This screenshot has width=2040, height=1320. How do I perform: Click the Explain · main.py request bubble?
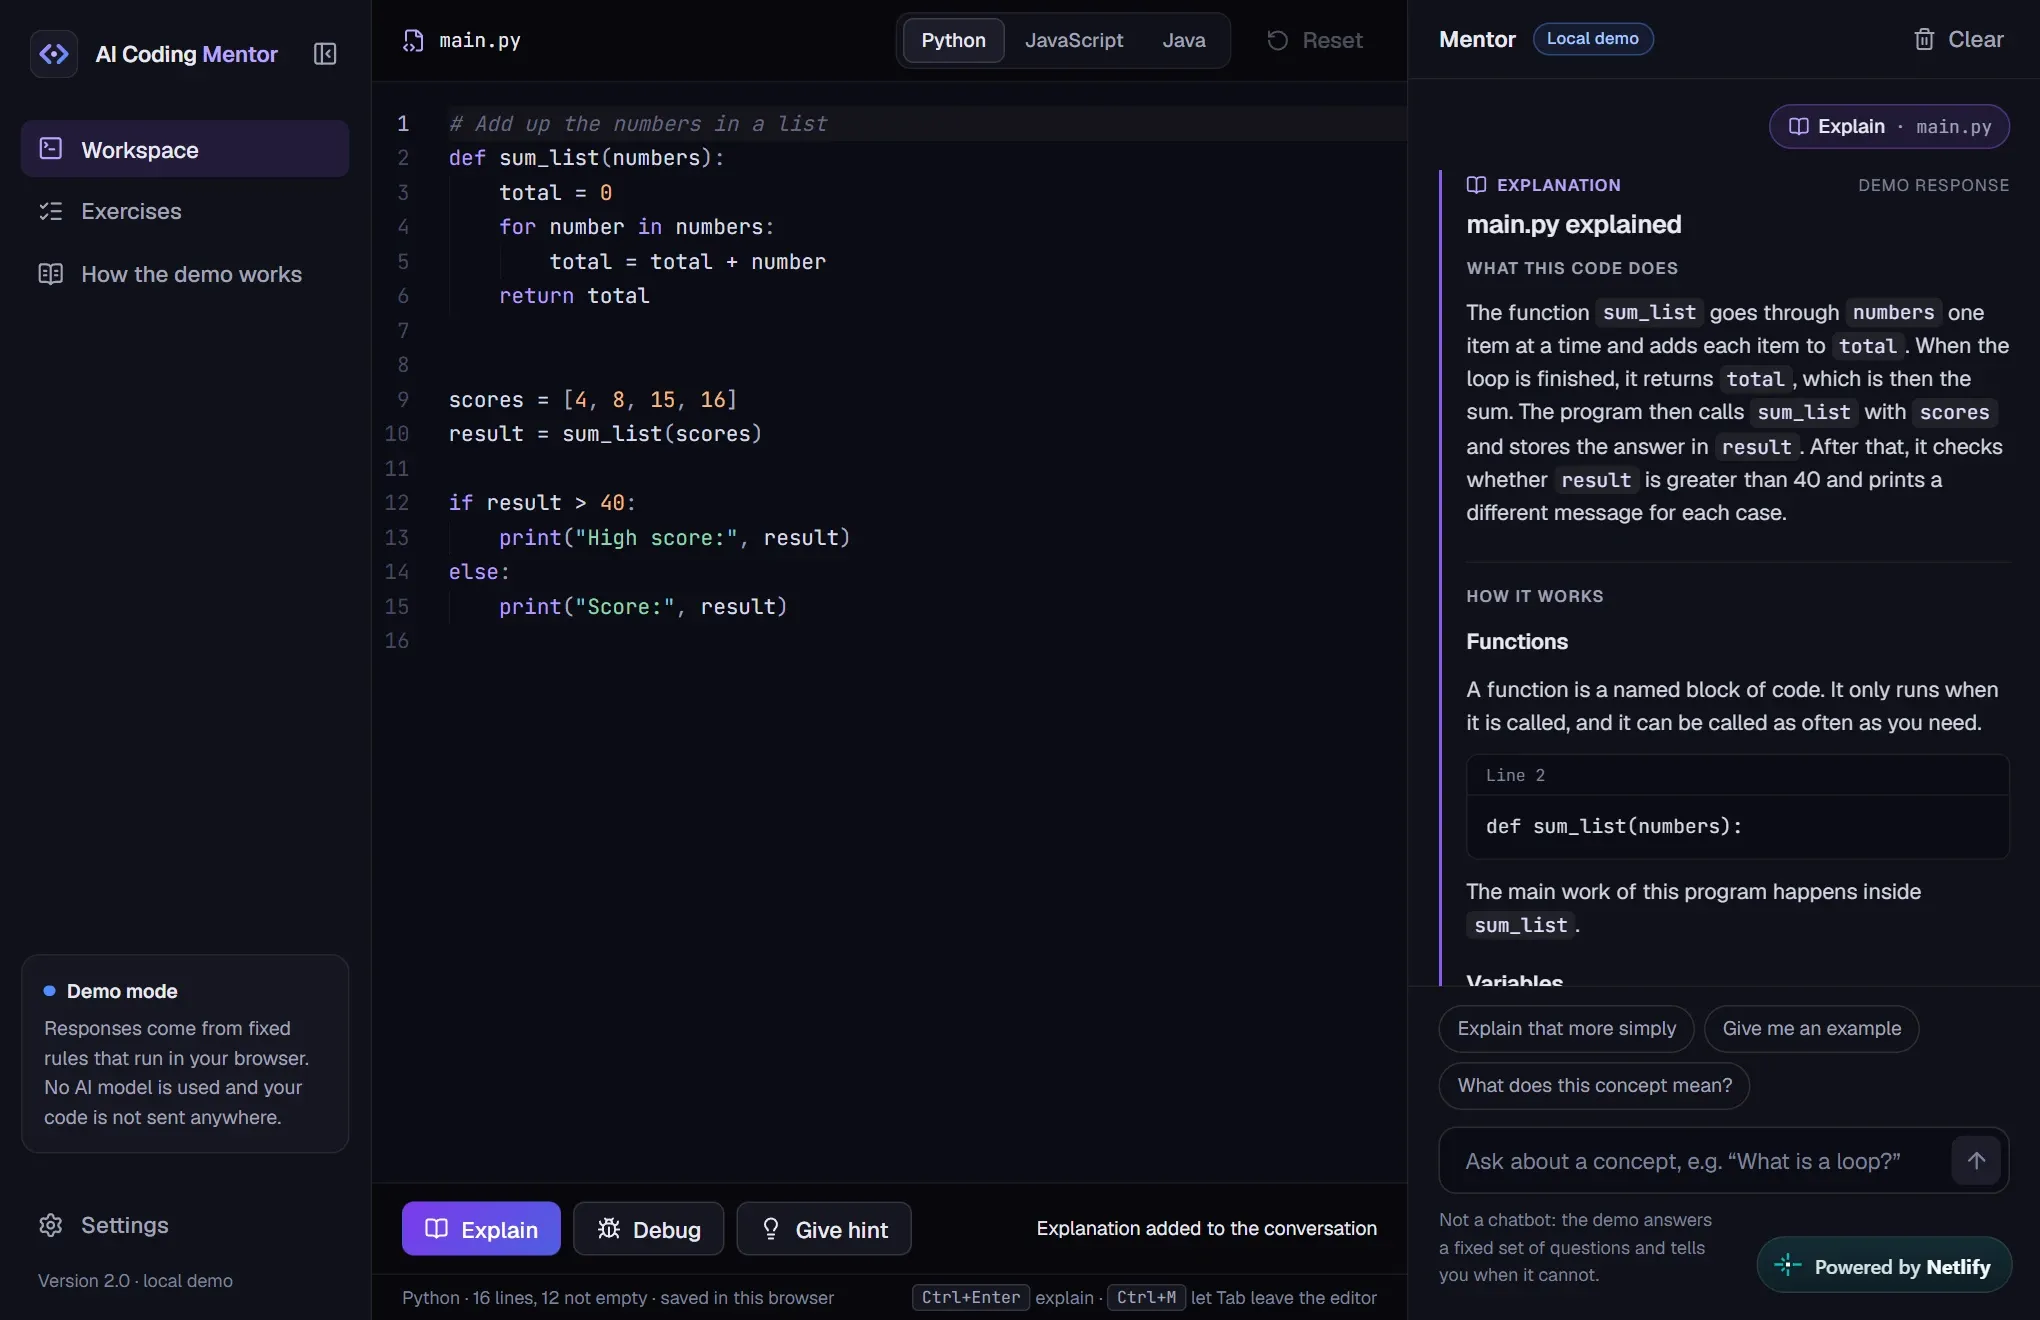click(1889, 126)
